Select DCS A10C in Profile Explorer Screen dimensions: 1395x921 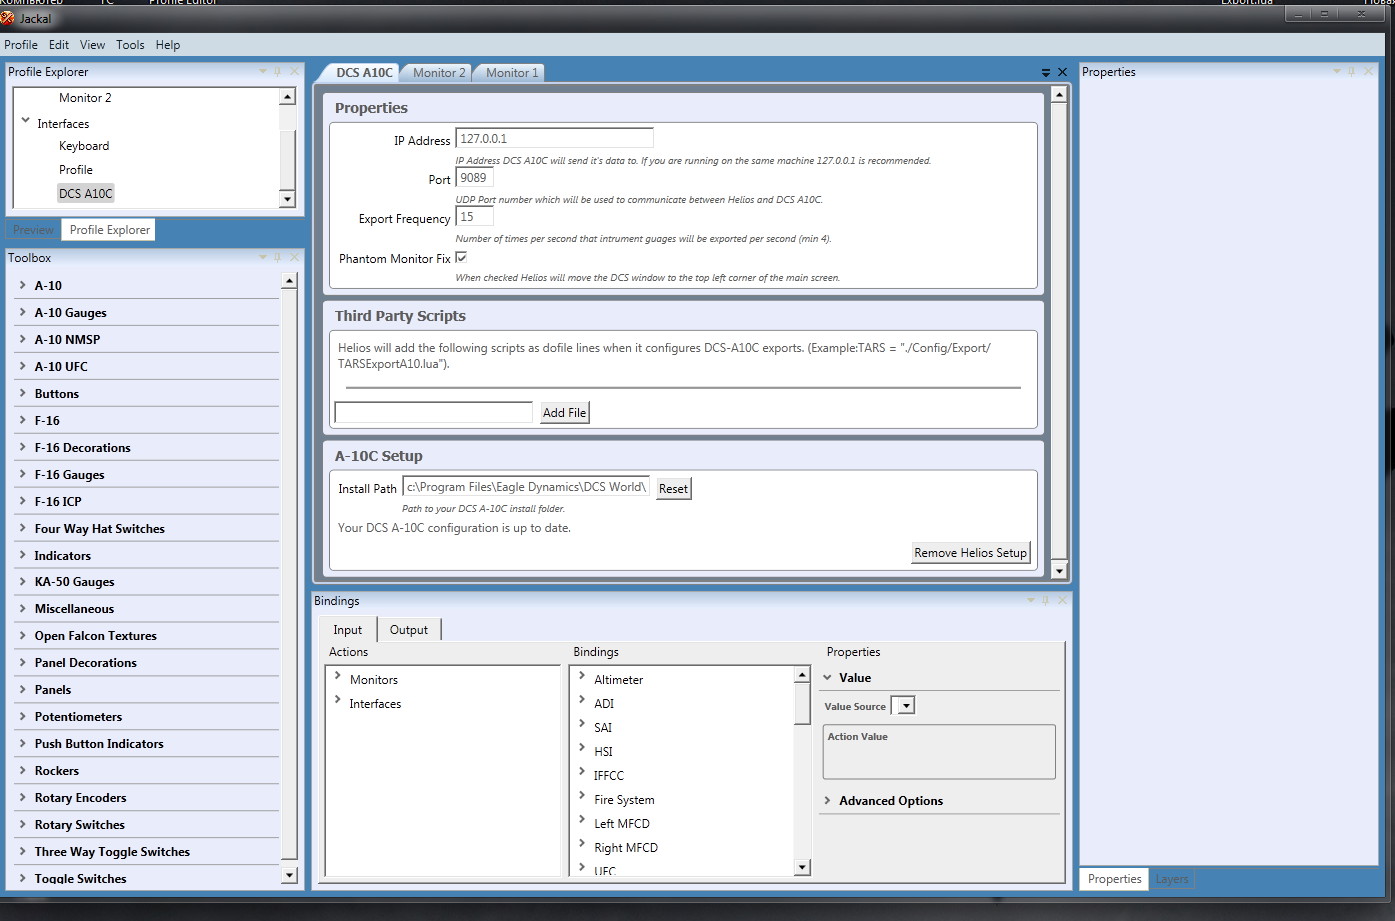coord(86,193)
